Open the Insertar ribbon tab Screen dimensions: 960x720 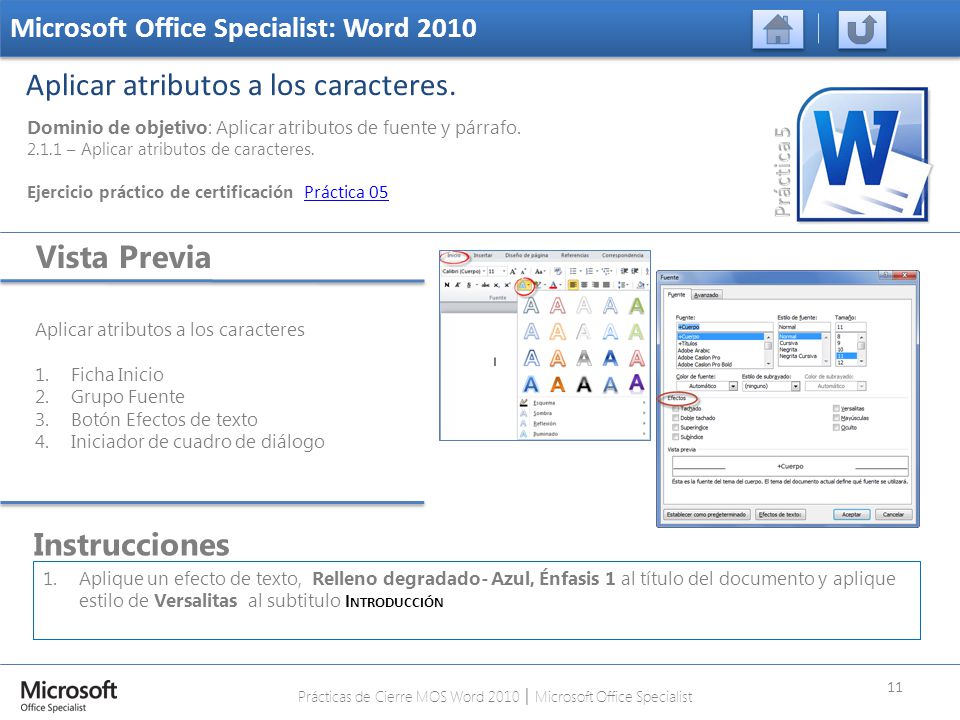point(483,255)
